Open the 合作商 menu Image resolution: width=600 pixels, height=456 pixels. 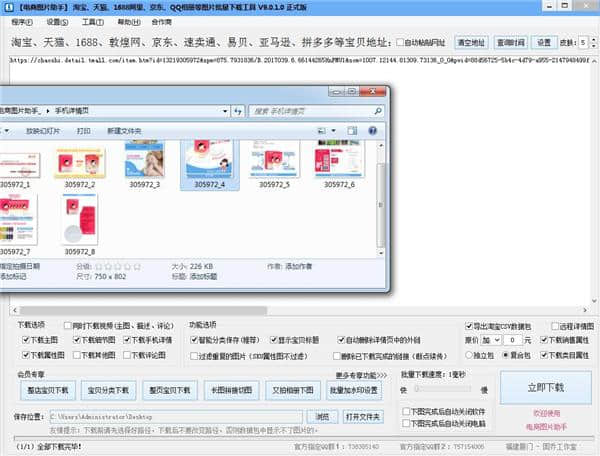point(161,22)
